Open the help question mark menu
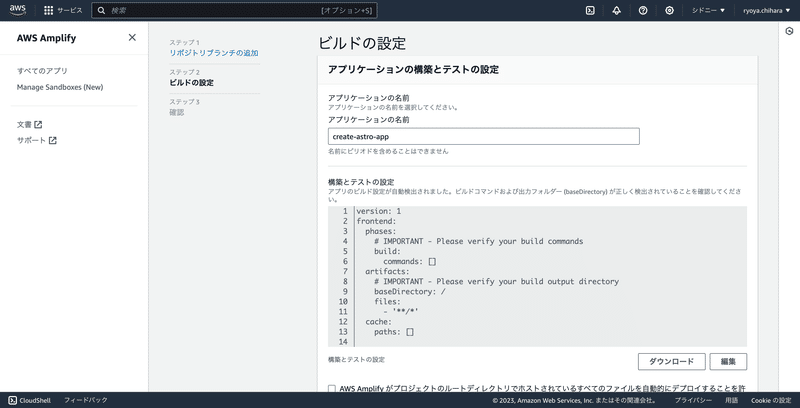Image resolution: width=800 pixels, height=408 pixels. point(643,10)
